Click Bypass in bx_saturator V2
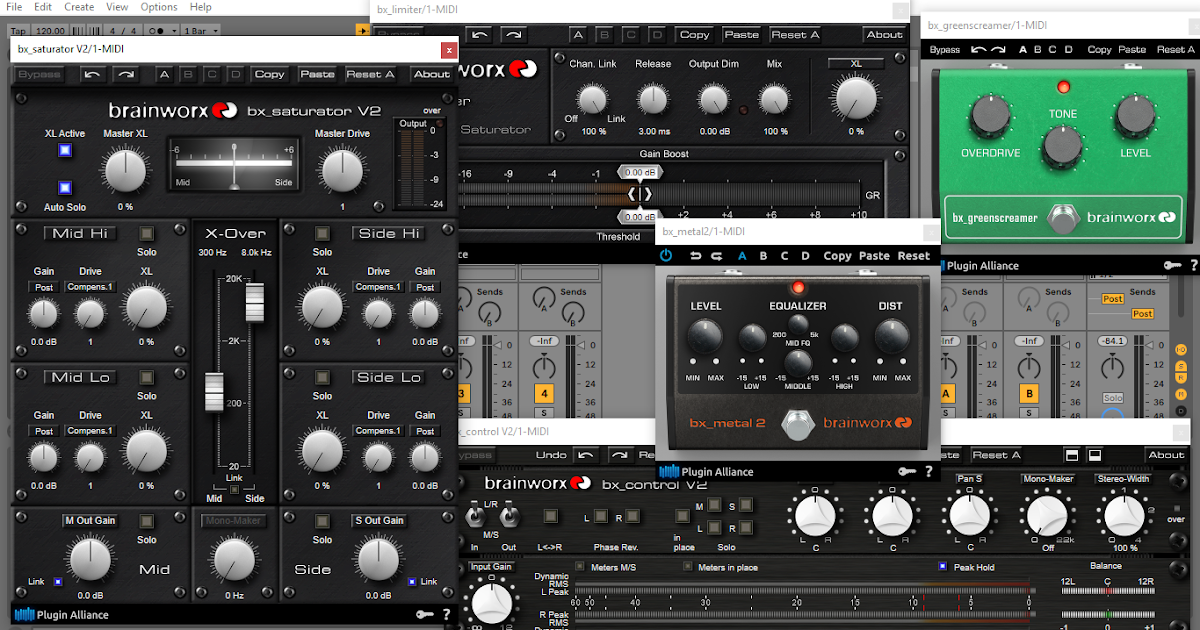This screenshot has width=1200, height=630. click(40, 74)
